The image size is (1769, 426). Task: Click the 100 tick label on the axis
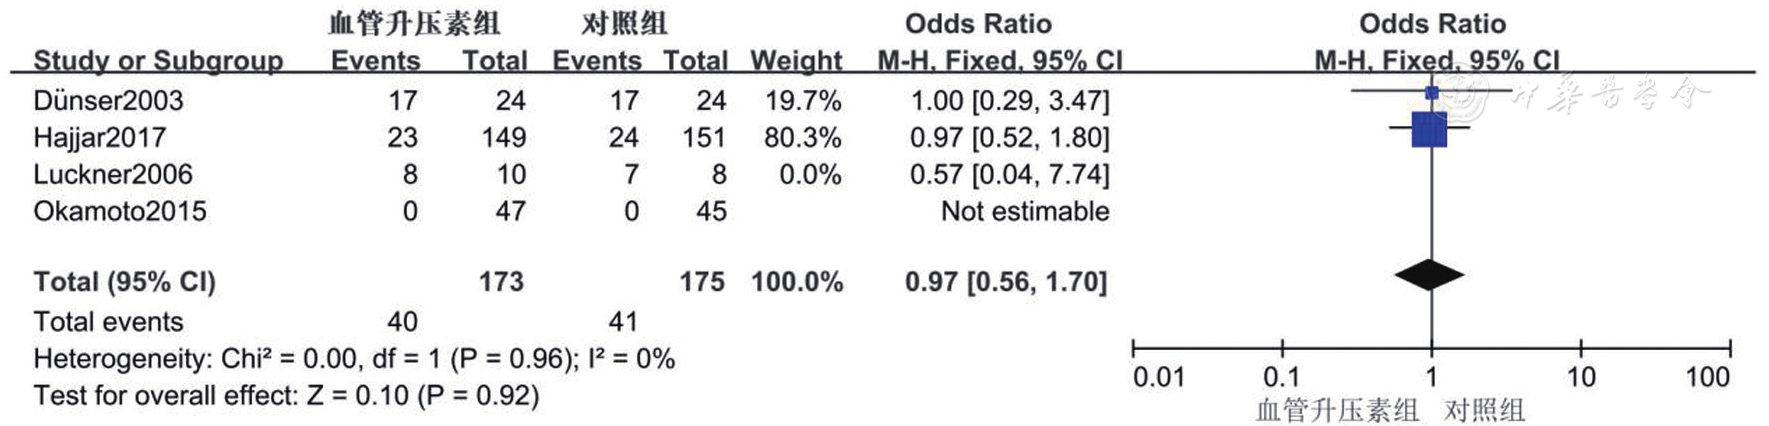[x=1707, y=377]
